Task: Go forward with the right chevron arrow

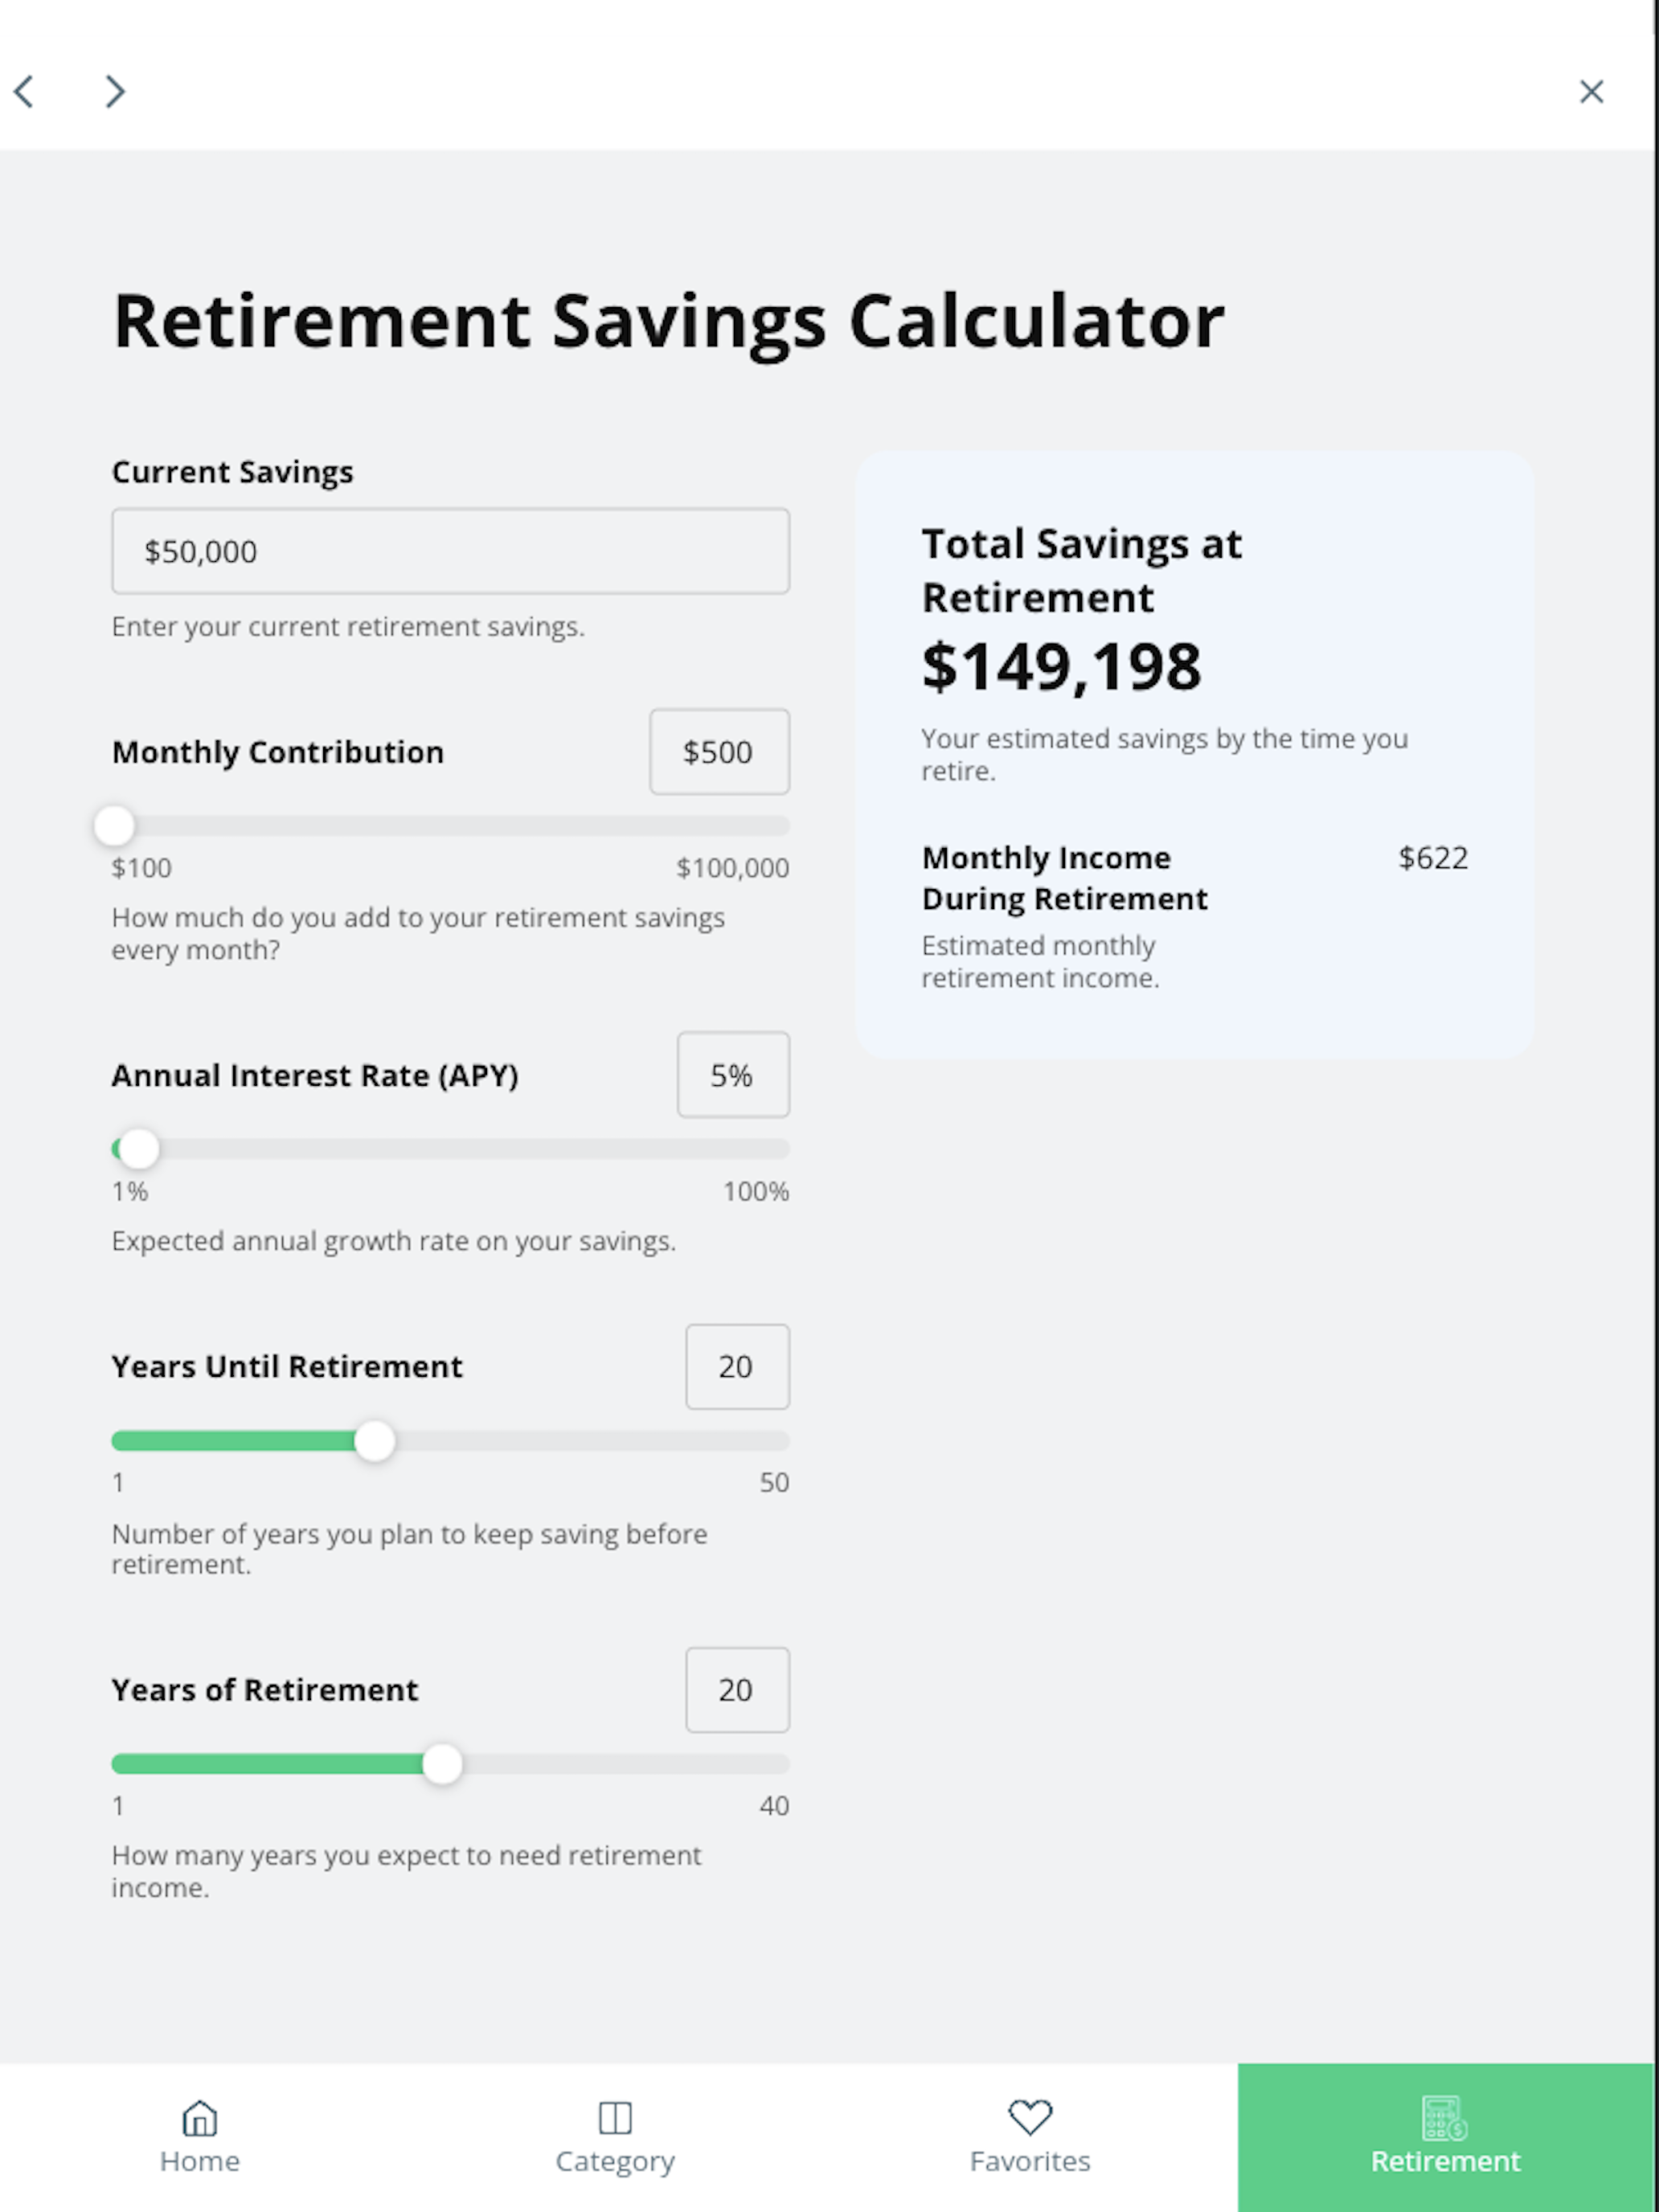Action: point(115,91)
